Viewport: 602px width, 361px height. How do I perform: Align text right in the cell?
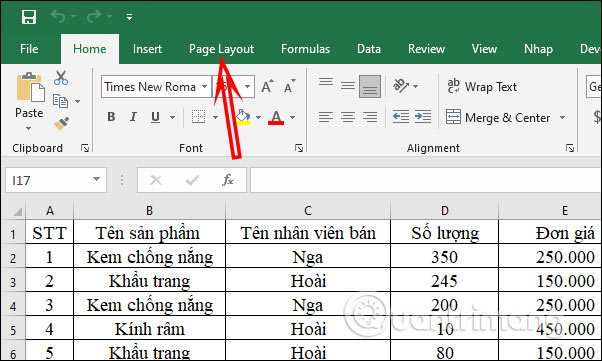[370, 117]
